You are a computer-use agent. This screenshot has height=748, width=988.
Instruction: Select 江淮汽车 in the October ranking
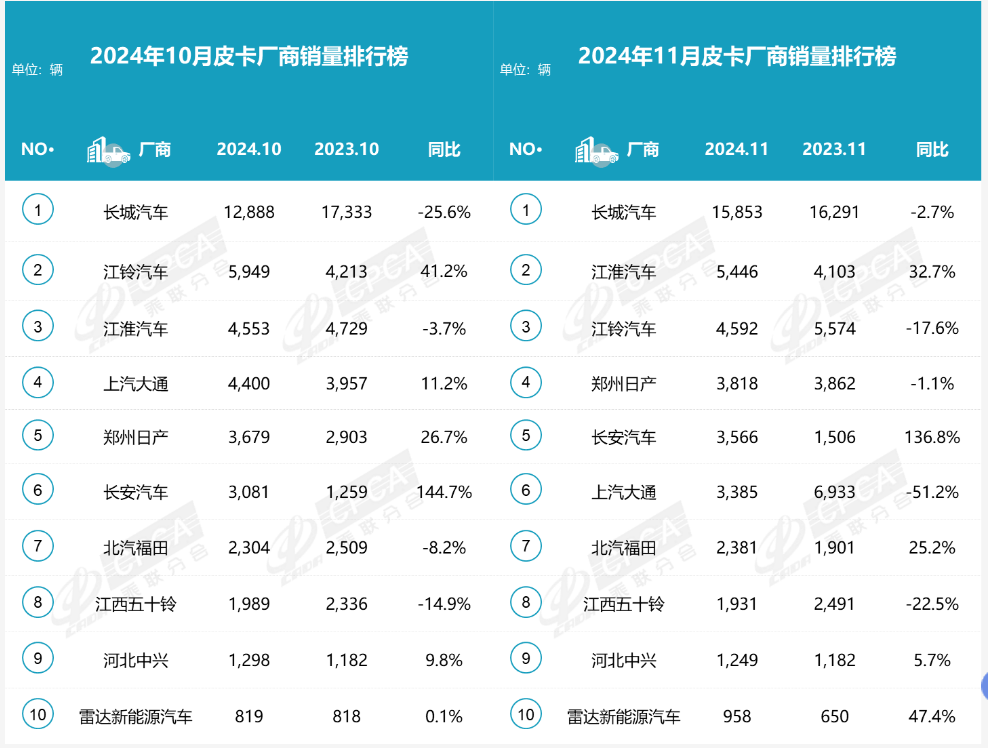(x=135, y=328)
